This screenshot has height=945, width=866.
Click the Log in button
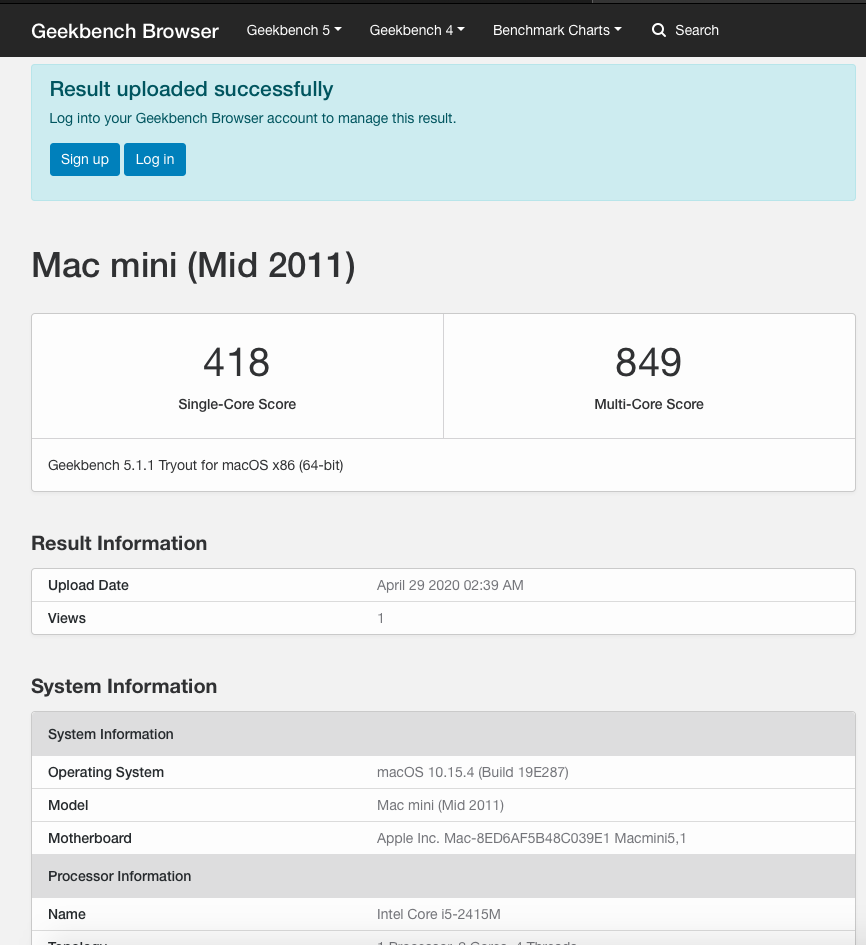coord(155,159)
